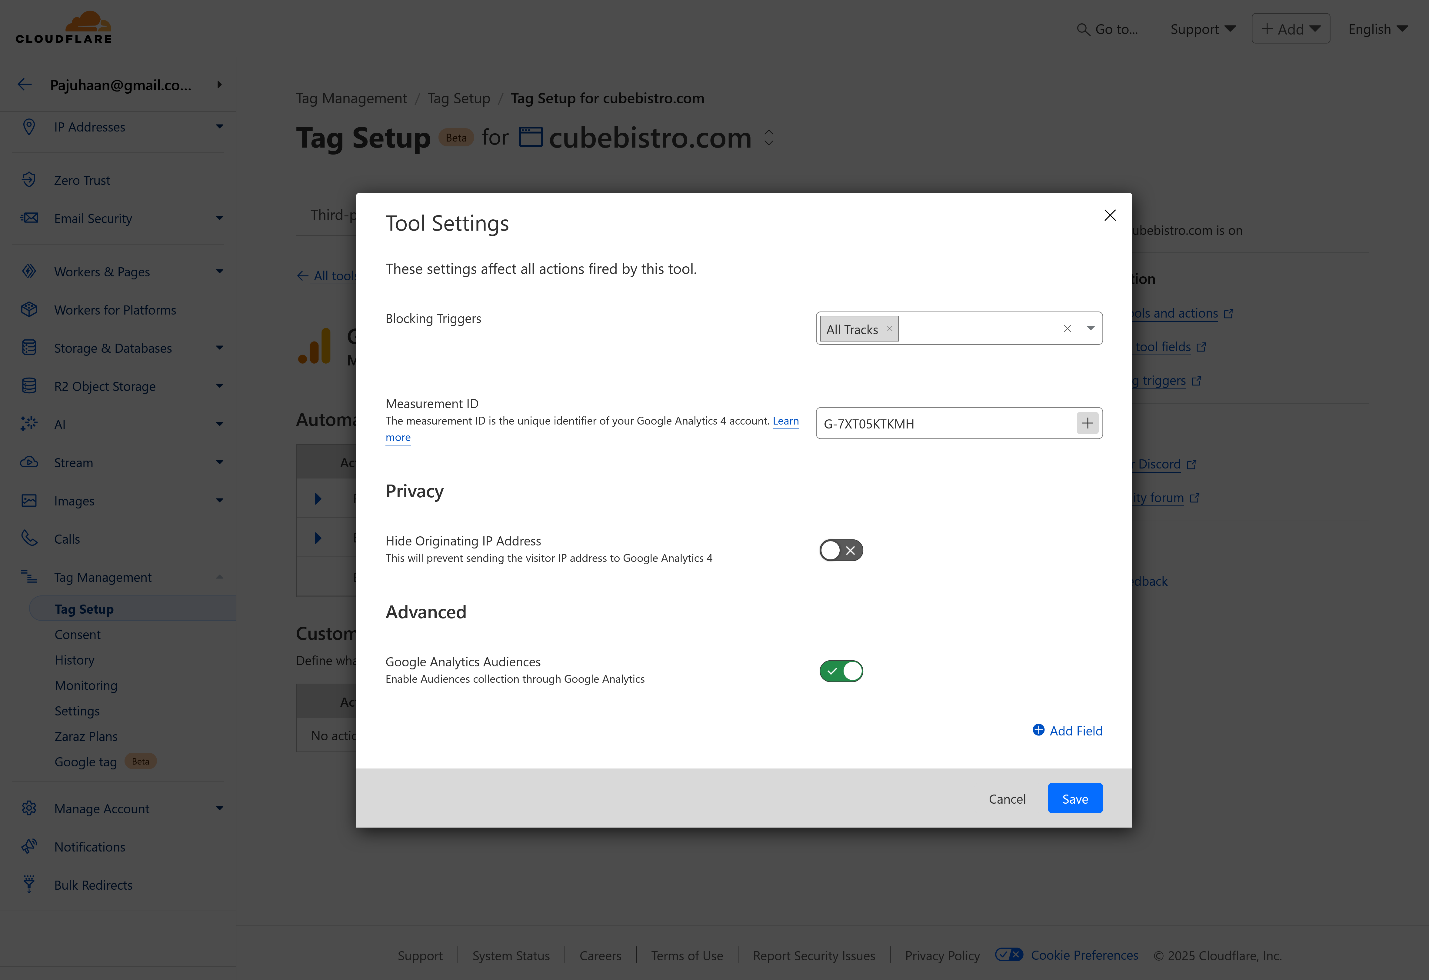
Task: Remove the All Tracks tag chip
Action: click(x=889, y=328)
